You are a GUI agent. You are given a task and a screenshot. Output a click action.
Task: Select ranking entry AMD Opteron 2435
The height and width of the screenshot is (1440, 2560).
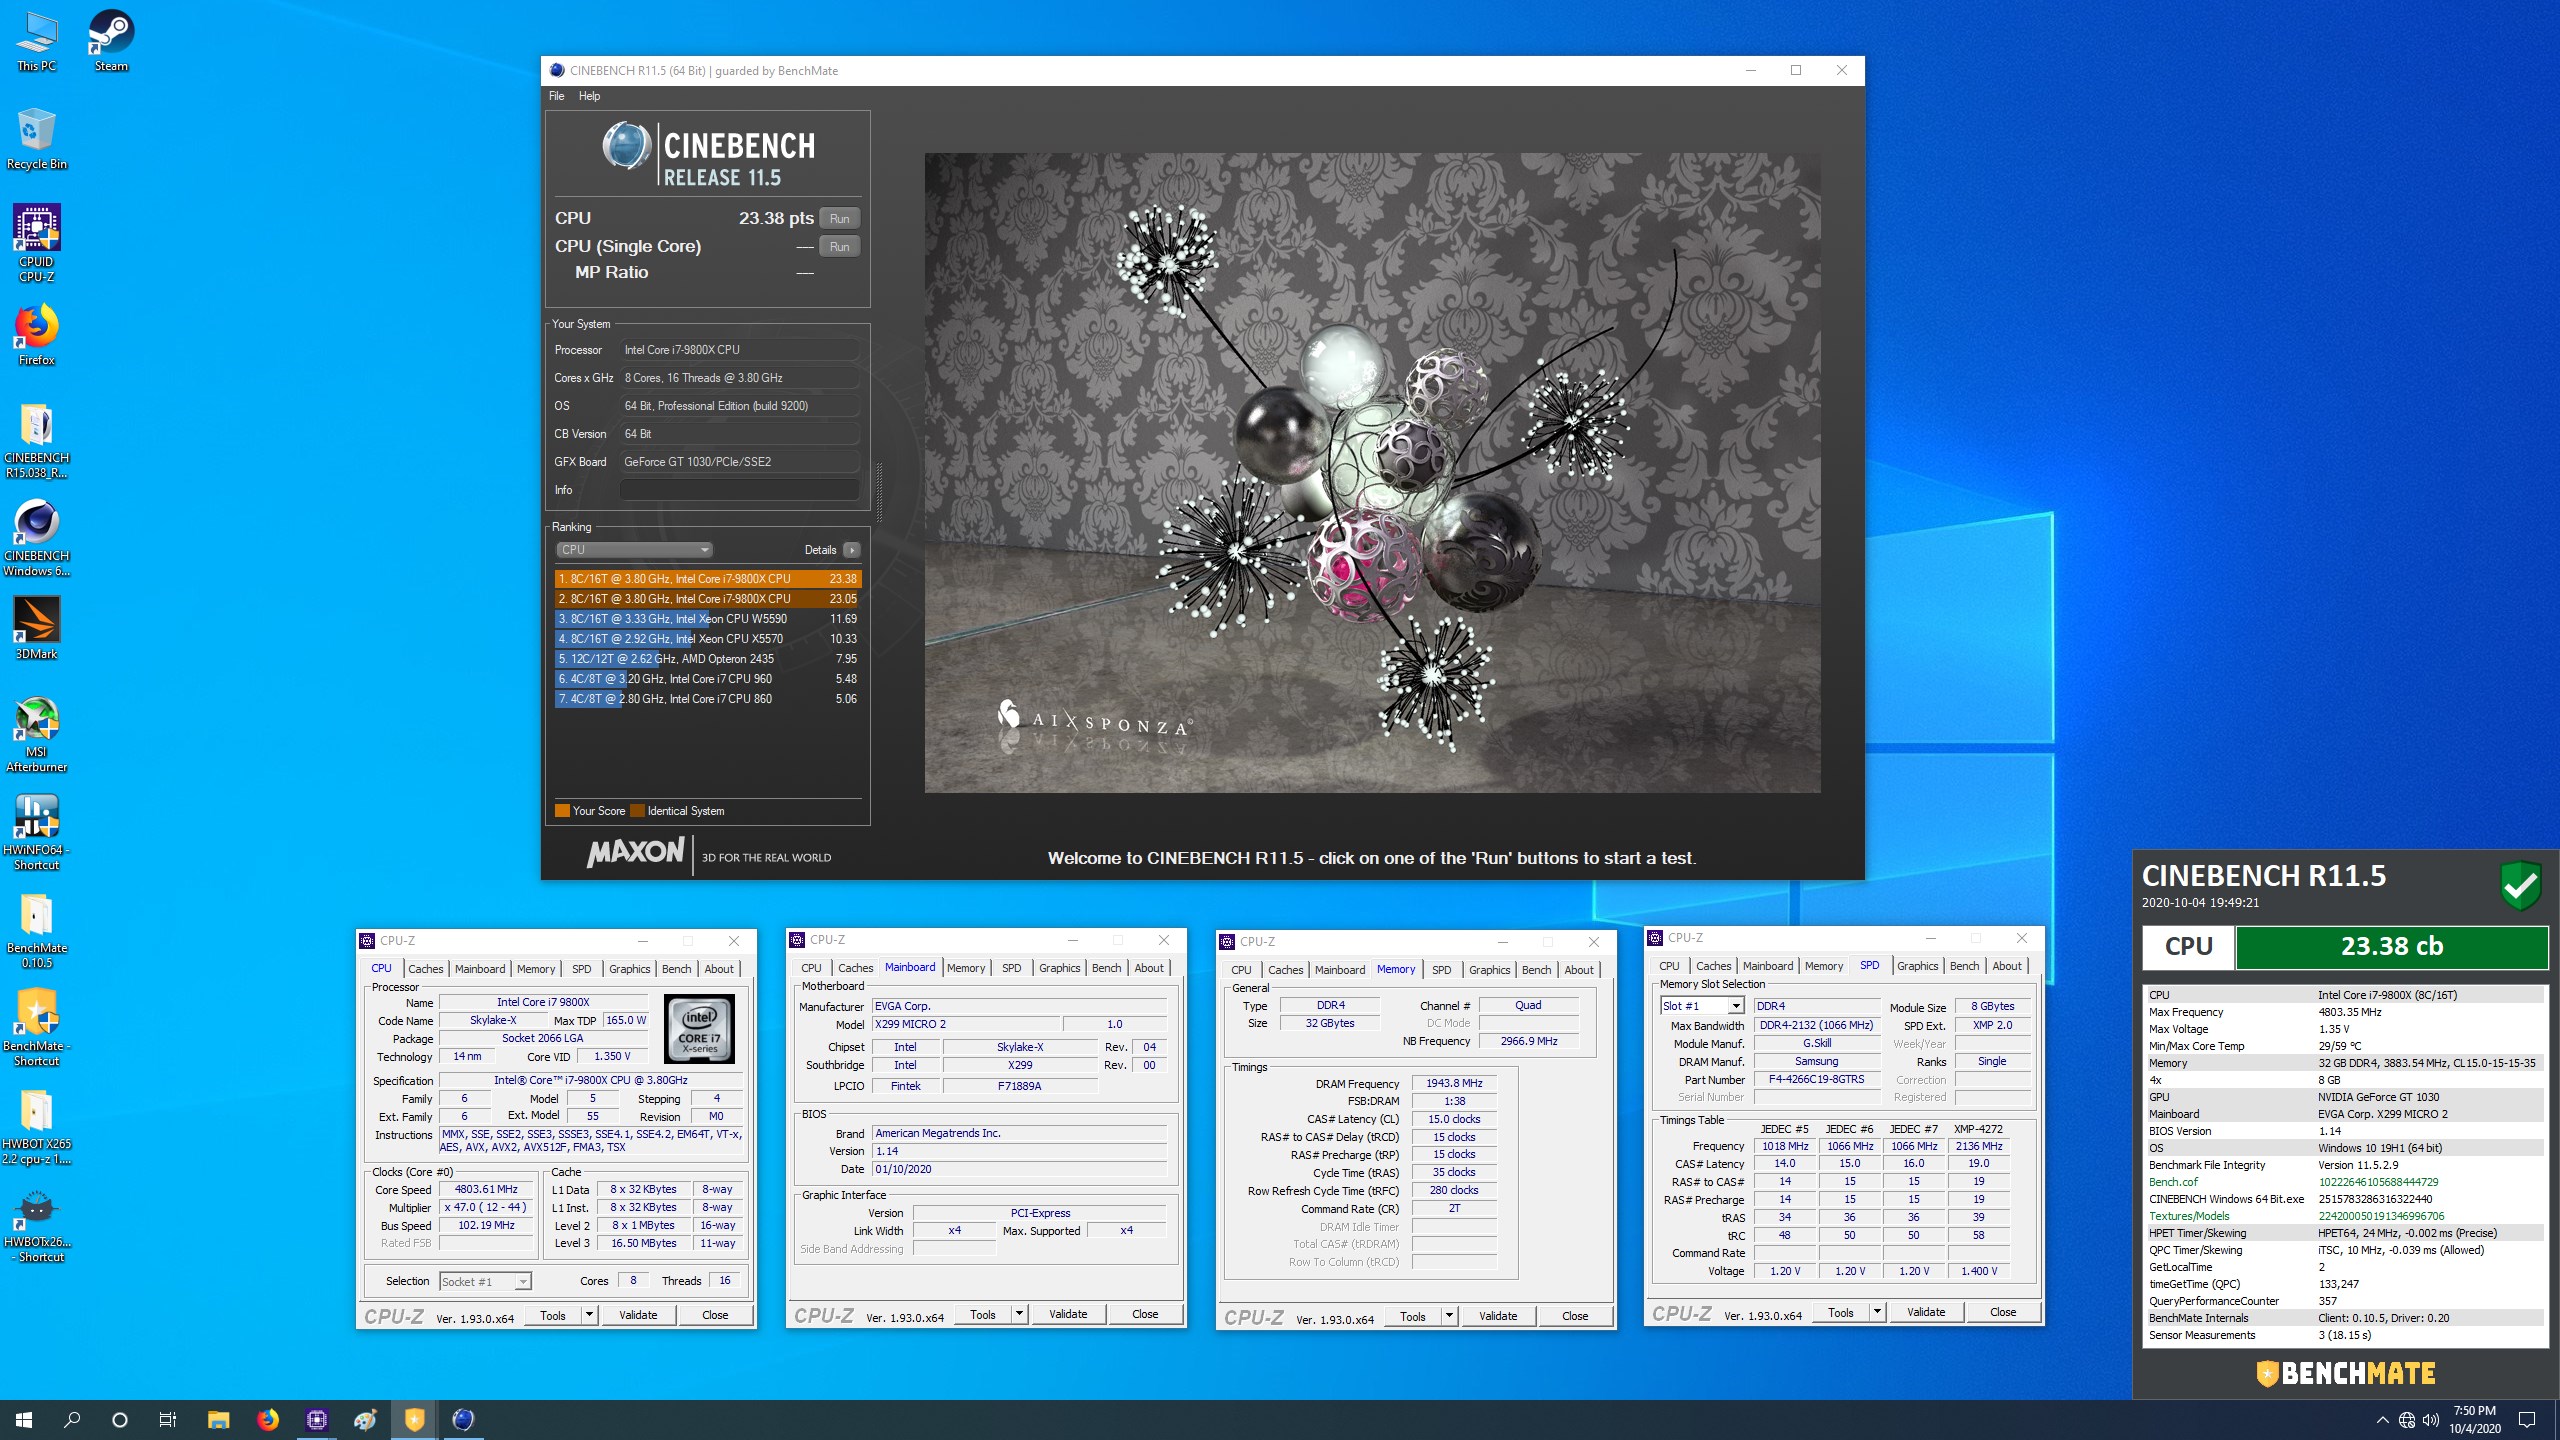click(707, 659)
